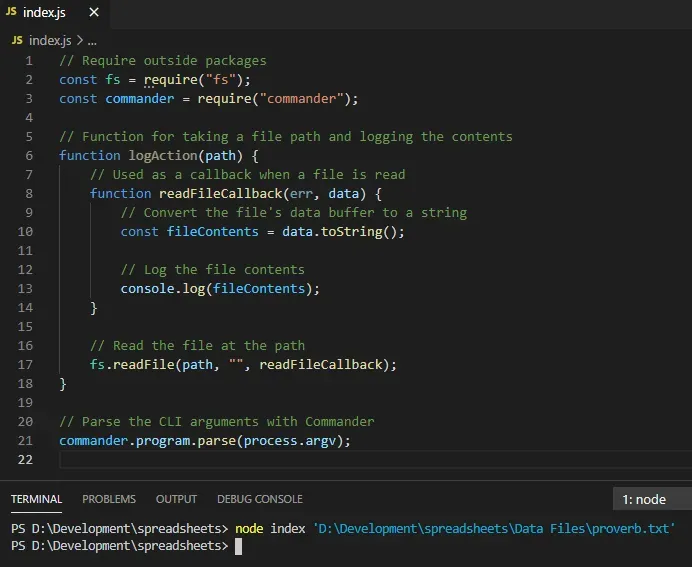Select the index.js editor tab

tap(45, 14)
